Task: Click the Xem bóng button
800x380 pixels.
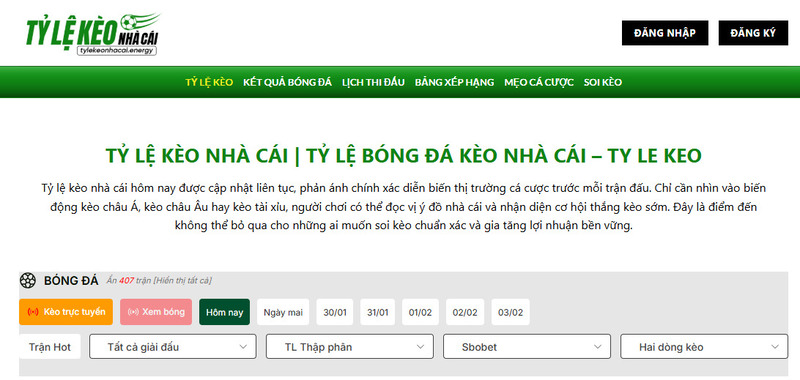Action: [156, 312]
